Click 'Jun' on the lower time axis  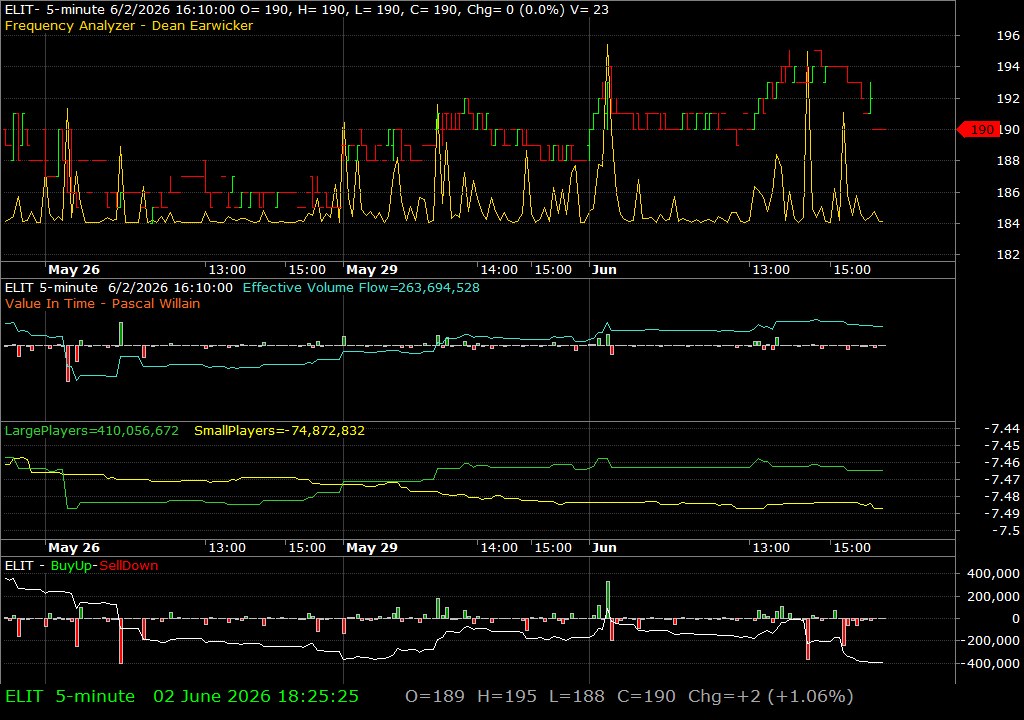tap(604, 548)
